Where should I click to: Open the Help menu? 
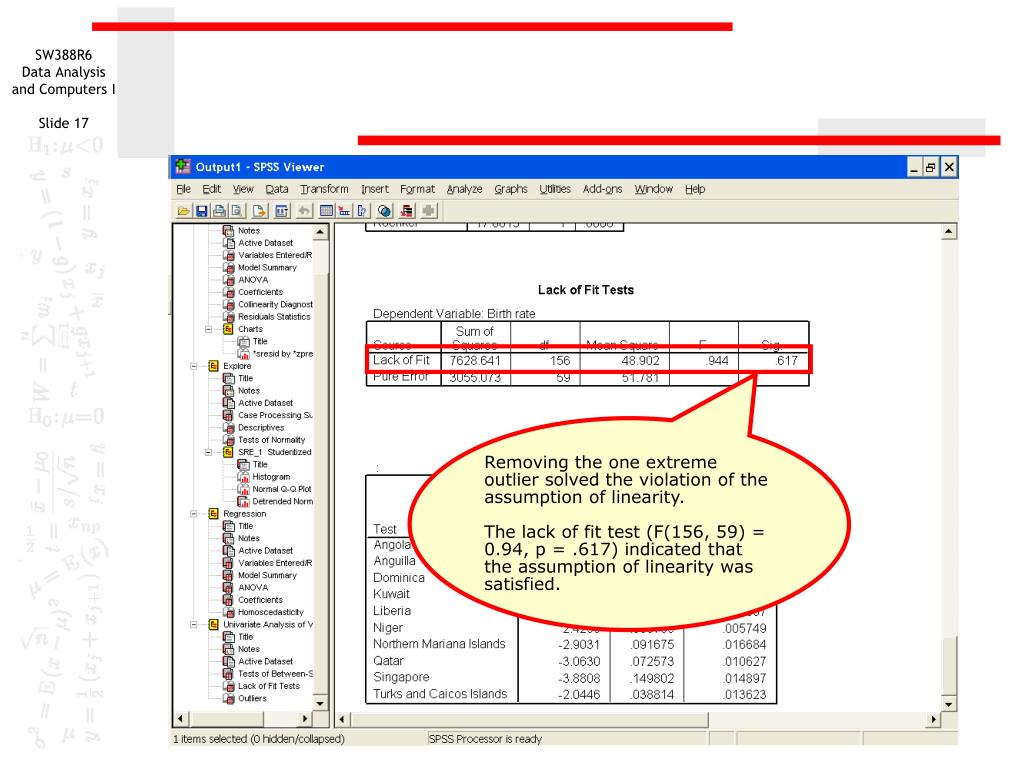pyautogui.click(x=695, y=189)
